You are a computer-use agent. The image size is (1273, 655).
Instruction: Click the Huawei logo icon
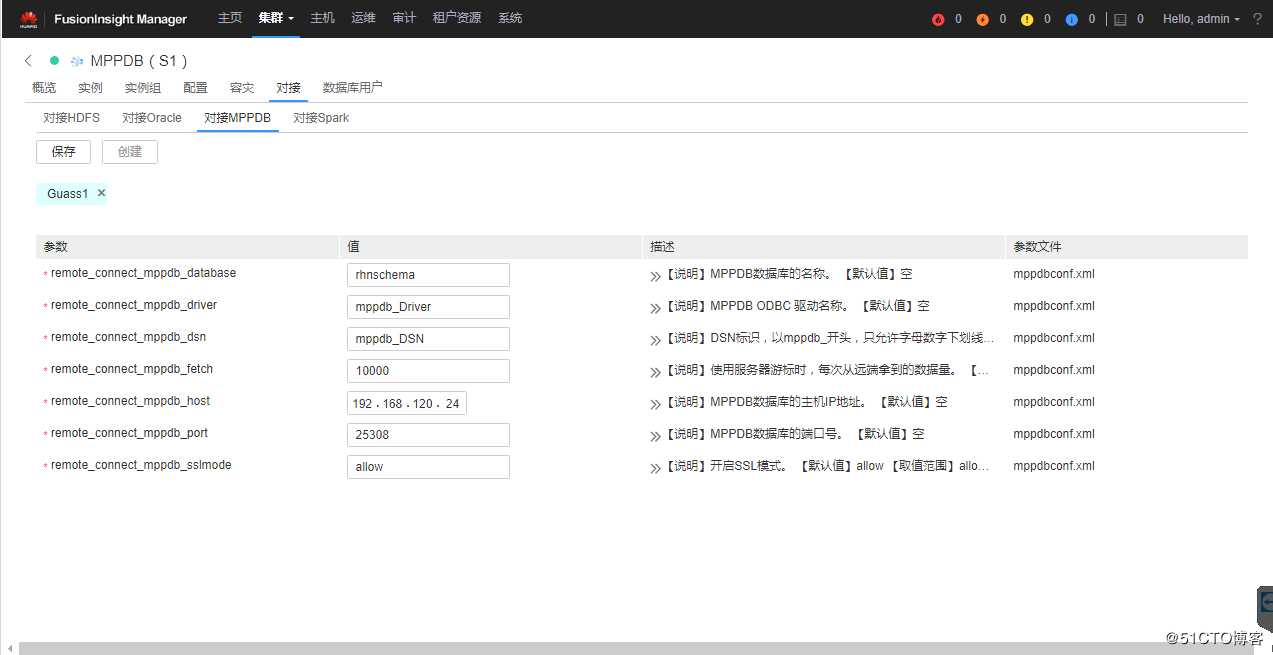pyautogui.click(x=28, y=19)
